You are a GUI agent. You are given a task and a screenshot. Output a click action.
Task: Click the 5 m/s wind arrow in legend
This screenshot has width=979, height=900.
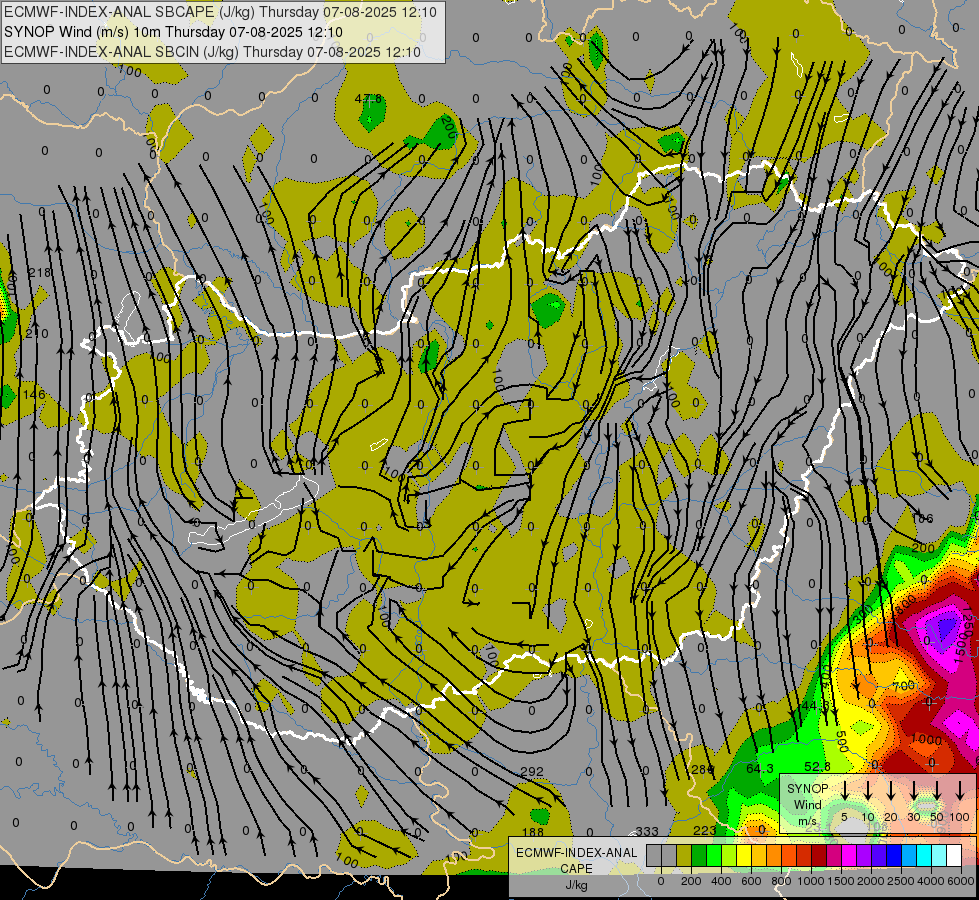click(845, 790)
